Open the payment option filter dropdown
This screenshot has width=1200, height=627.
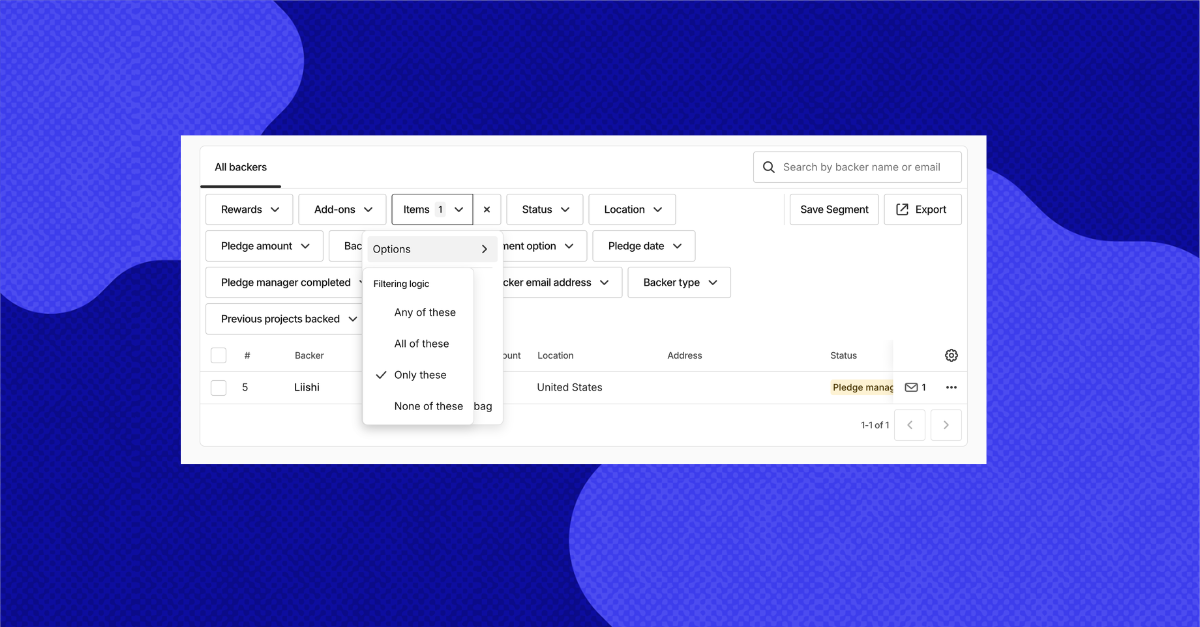(x=544, y=246)
